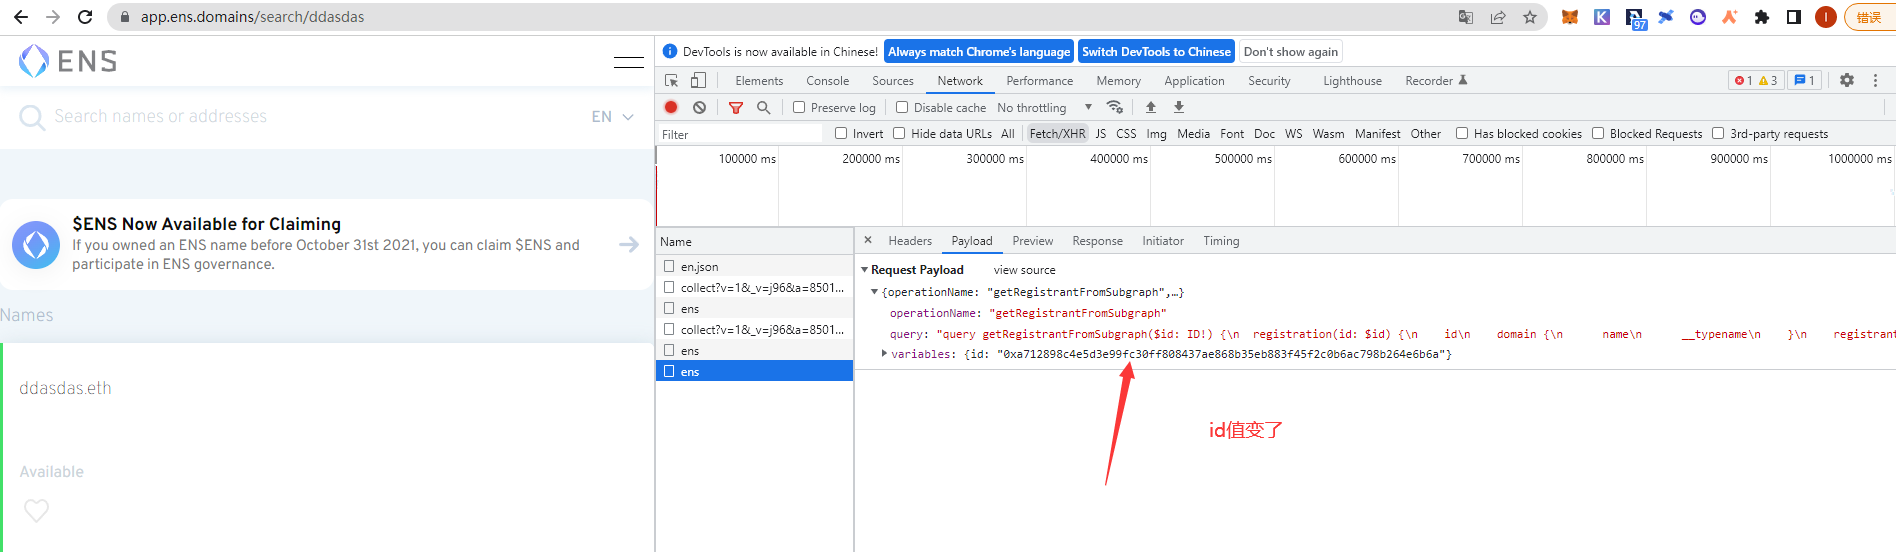
Task: Open the Chrome profile avatar
Action: [x=1826, y=17]
